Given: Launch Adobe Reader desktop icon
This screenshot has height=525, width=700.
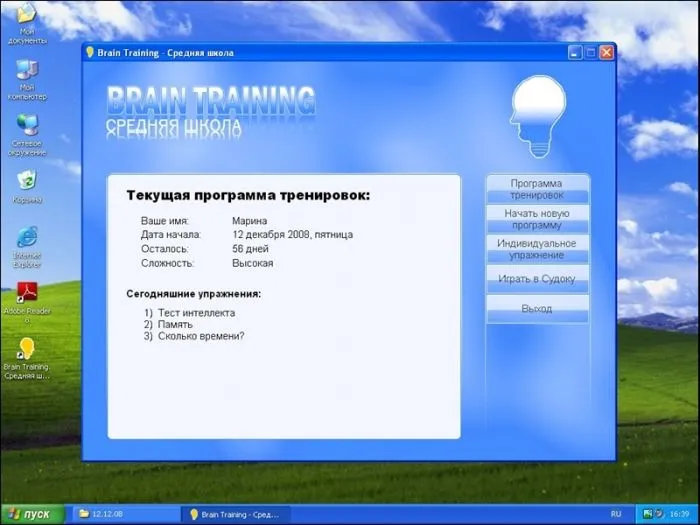Looking at the screenshot, I should (x=27, y=302).
